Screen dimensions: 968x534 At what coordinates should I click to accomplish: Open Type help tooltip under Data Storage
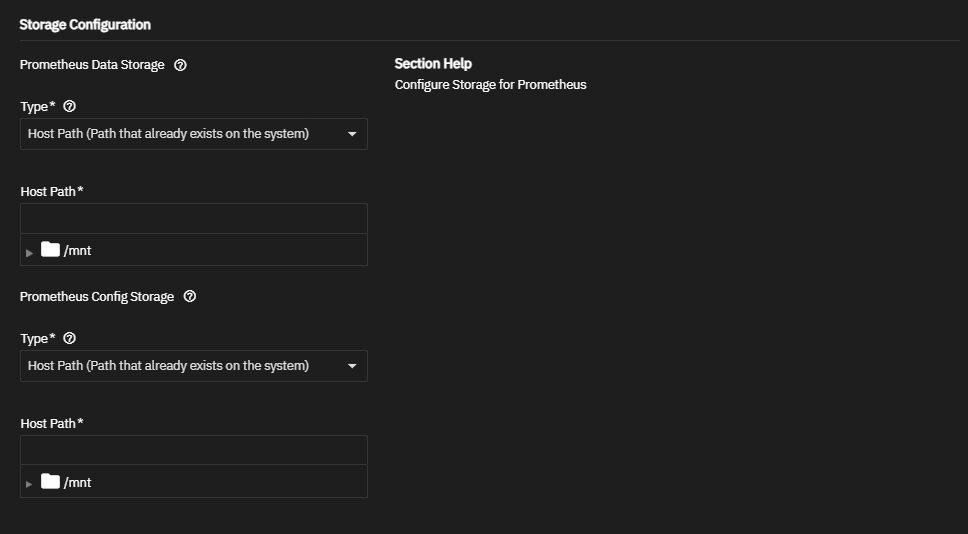pyautogui.click(x=69, y=107)
